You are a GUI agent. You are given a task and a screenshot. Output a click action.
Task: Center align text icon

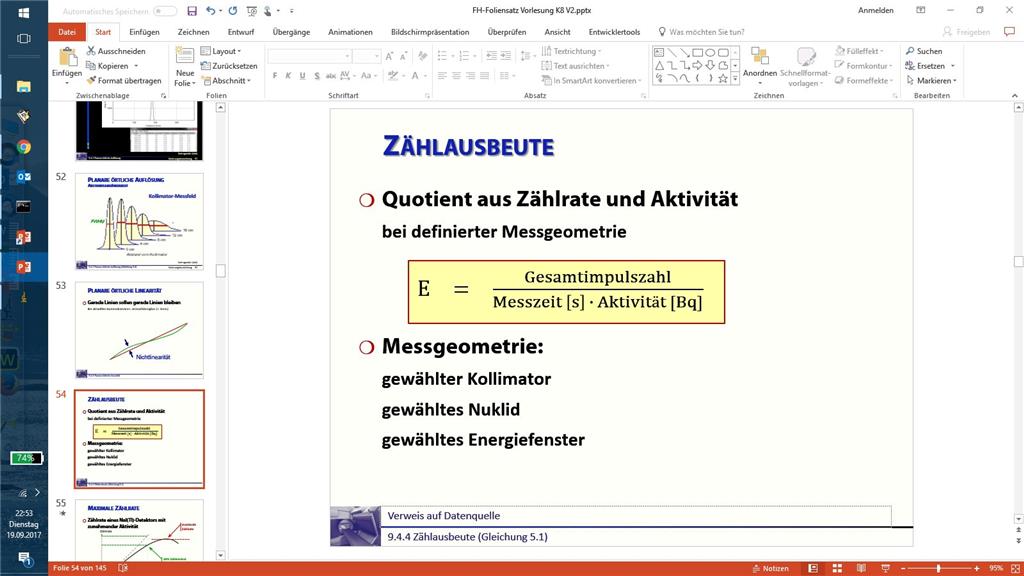coord(456,76)
